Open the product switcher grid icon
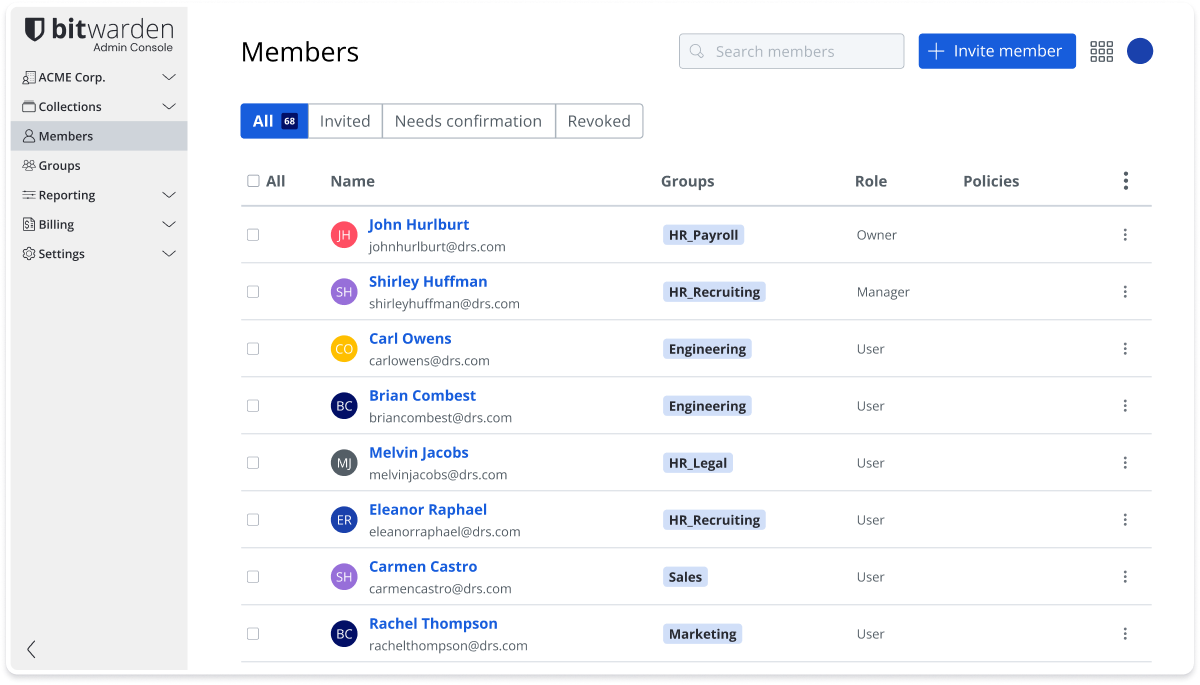The height and width of the screenshot is (685, 1200). tap(1101, 52)
